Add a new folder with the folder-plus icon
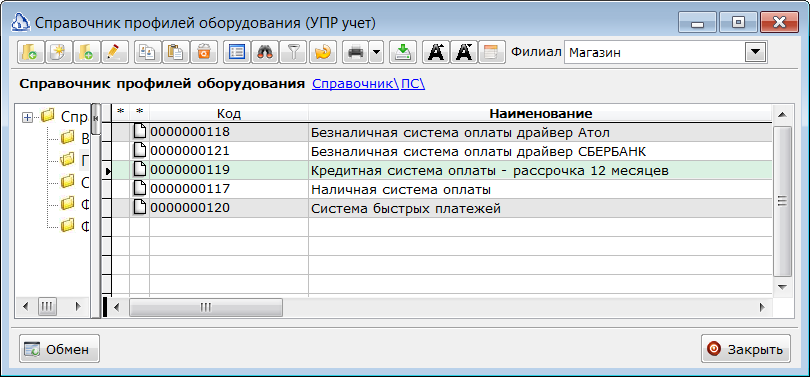This screenshot has width=810, height=377. (86, 52)
